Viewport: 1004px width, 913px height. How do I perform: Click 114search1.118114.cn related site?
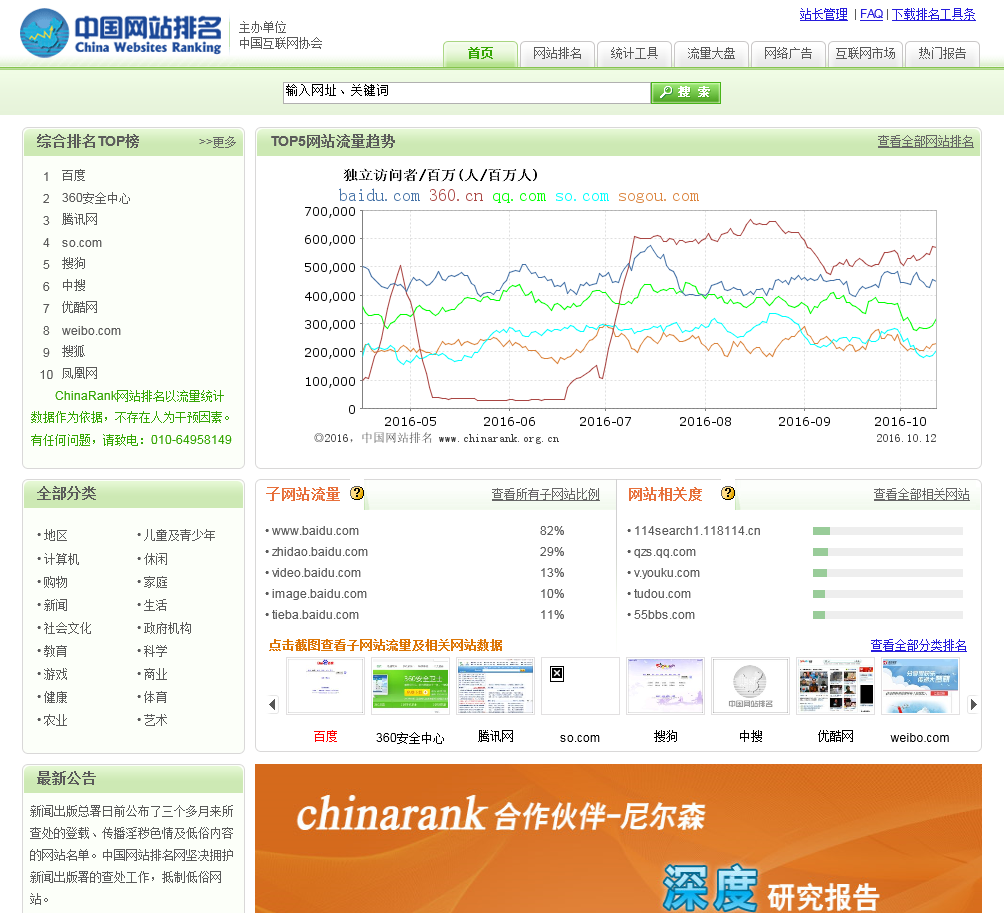[x=697, y=531]
